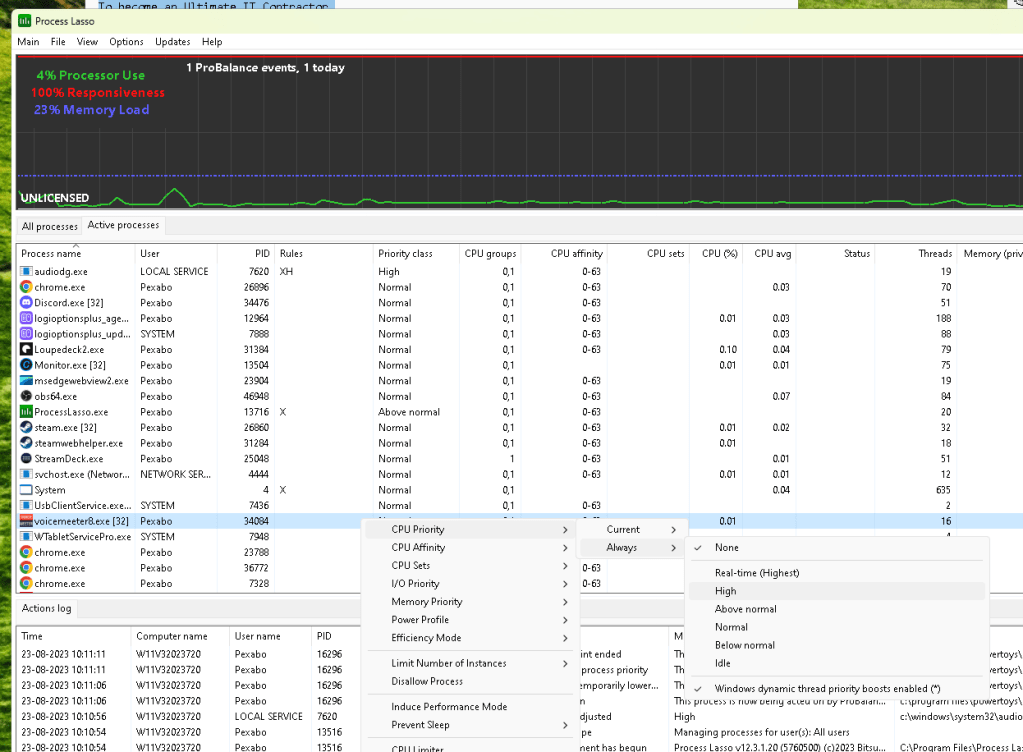Click the Chrome icon for PID 23788

point(26,552)
